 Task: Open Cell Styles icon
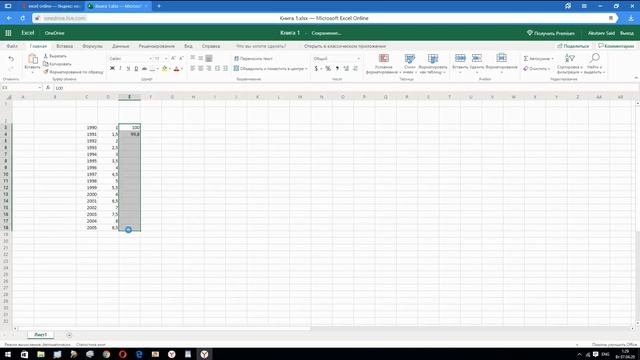409,58
